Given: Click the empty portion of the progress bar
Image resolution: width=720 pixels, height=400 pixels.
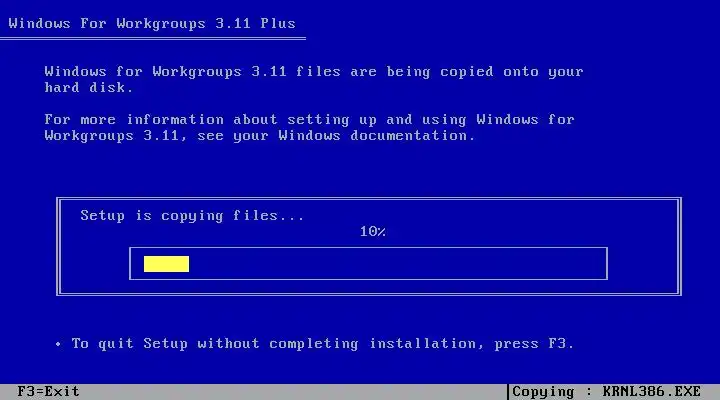Looking at the screenshot, I should coord(398,264).
